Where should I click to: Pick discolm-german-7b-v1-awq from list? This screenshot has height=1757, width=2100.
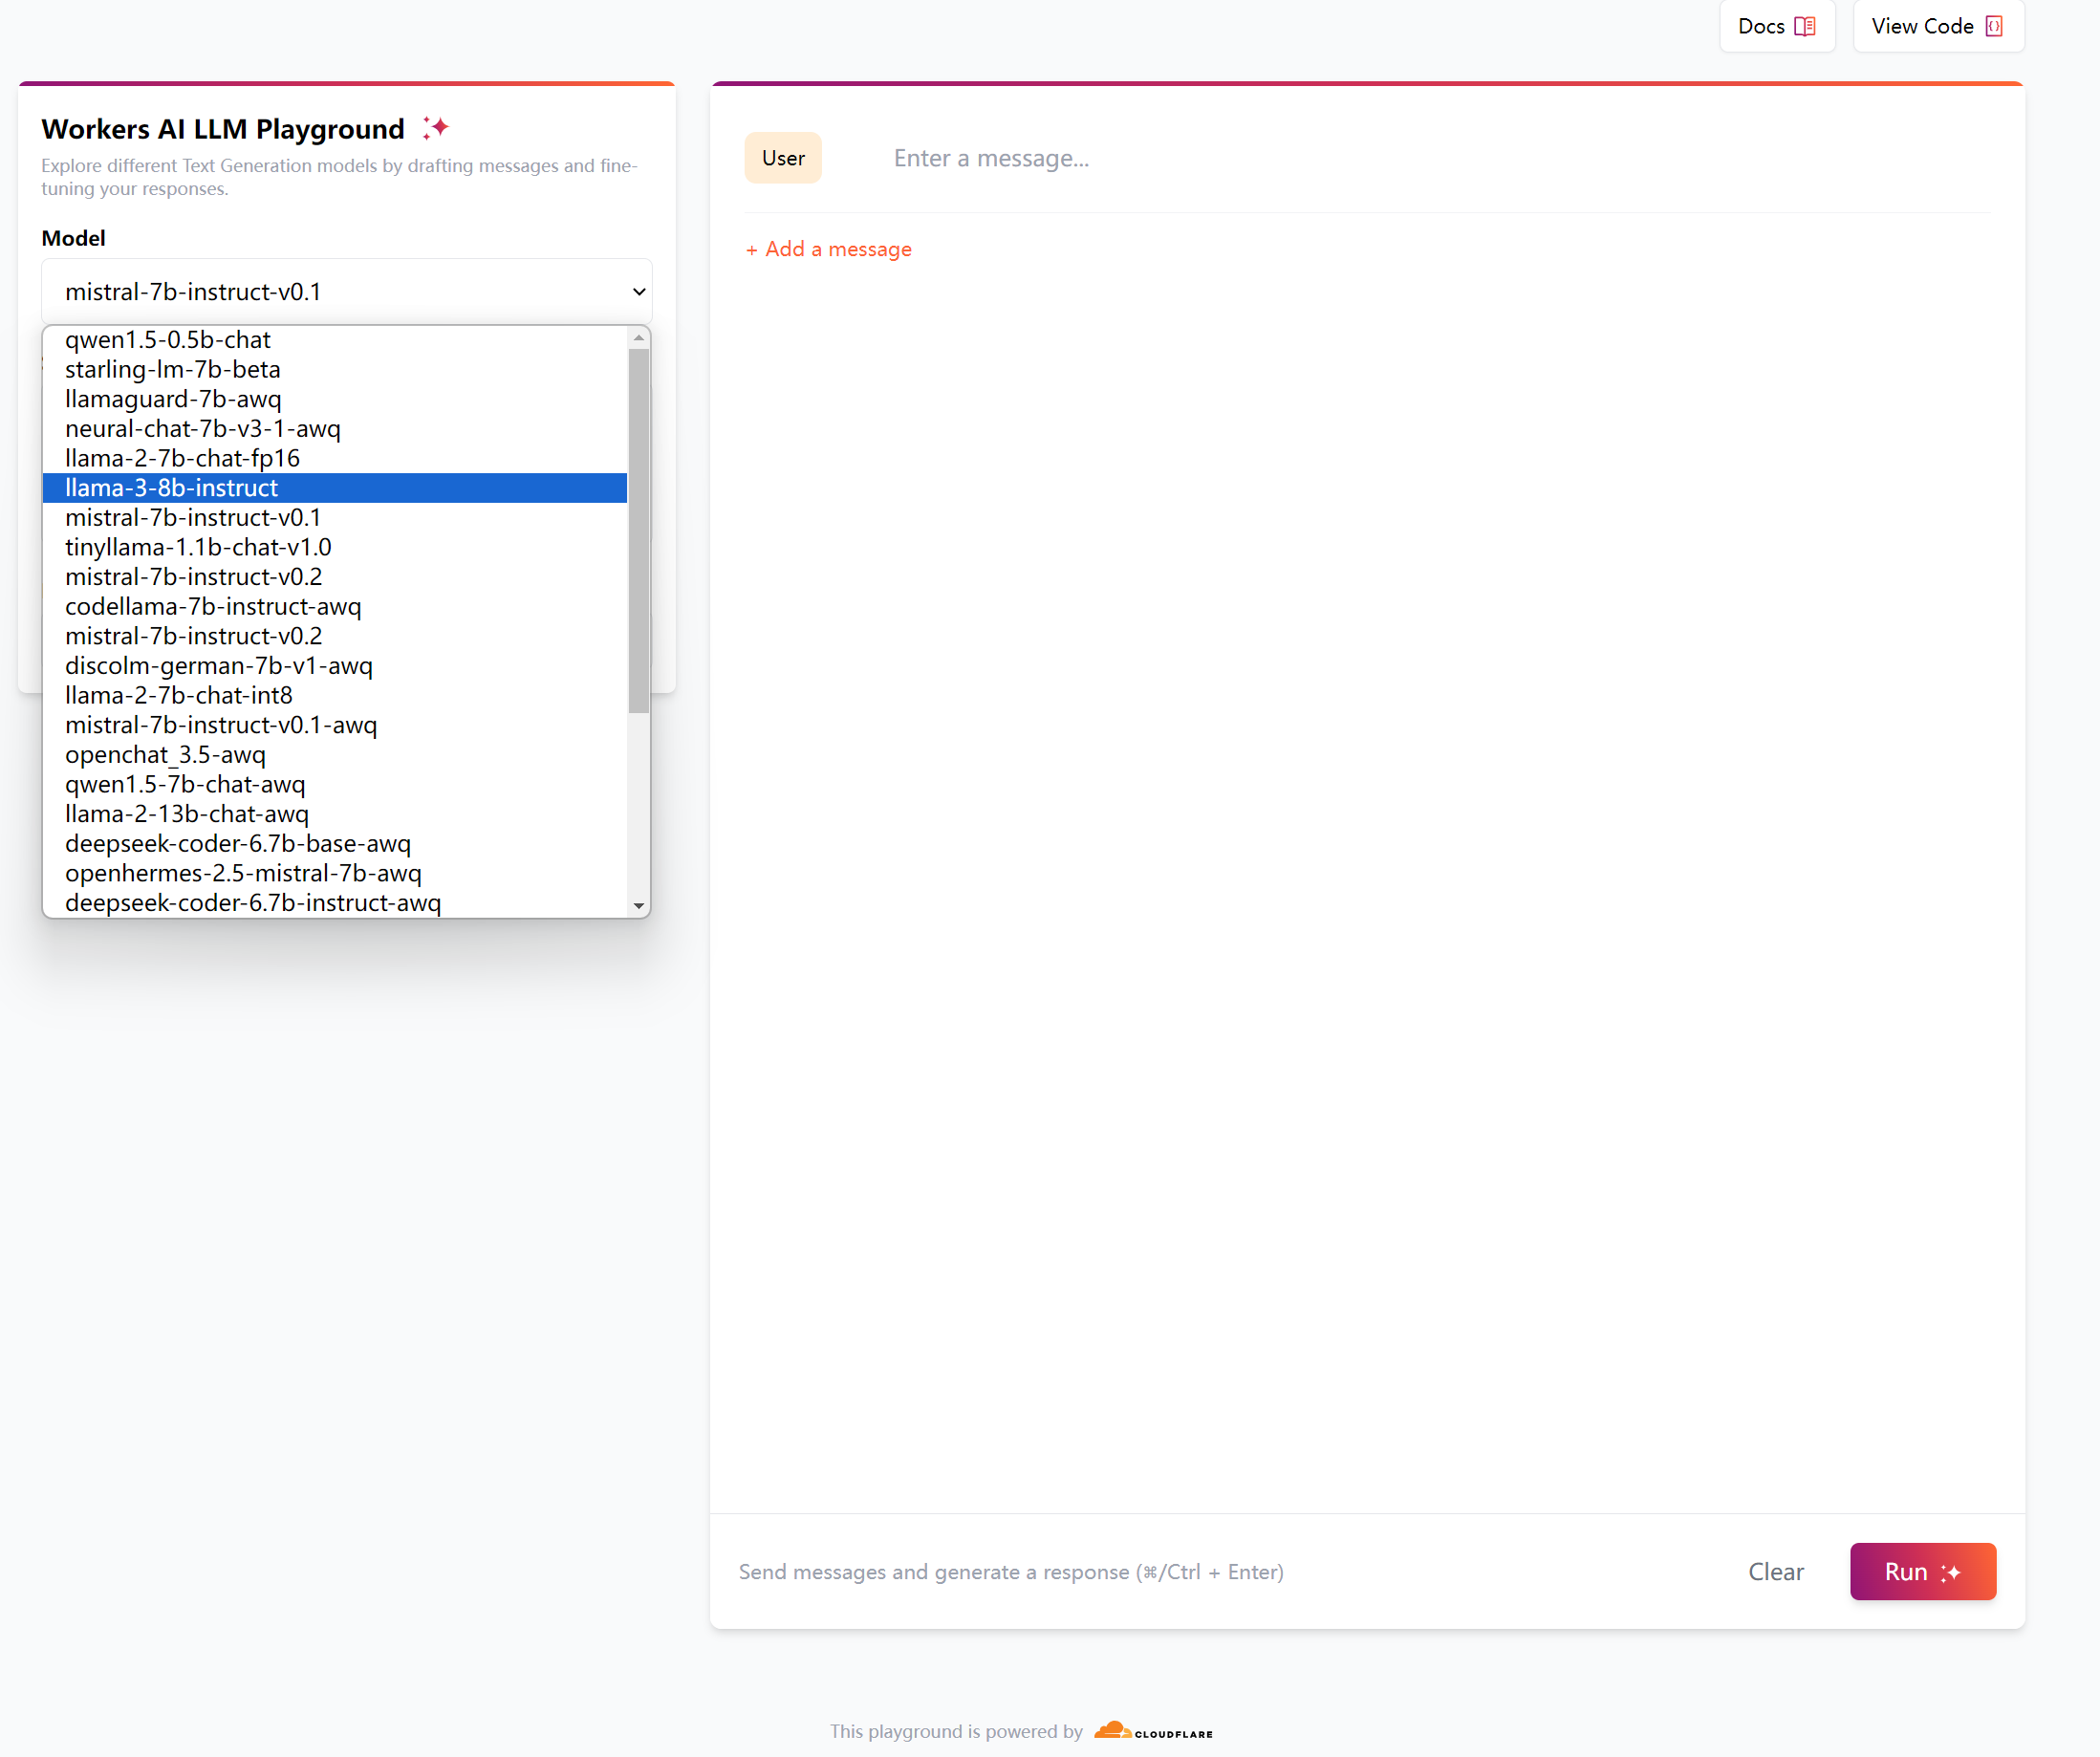[335, 666]
